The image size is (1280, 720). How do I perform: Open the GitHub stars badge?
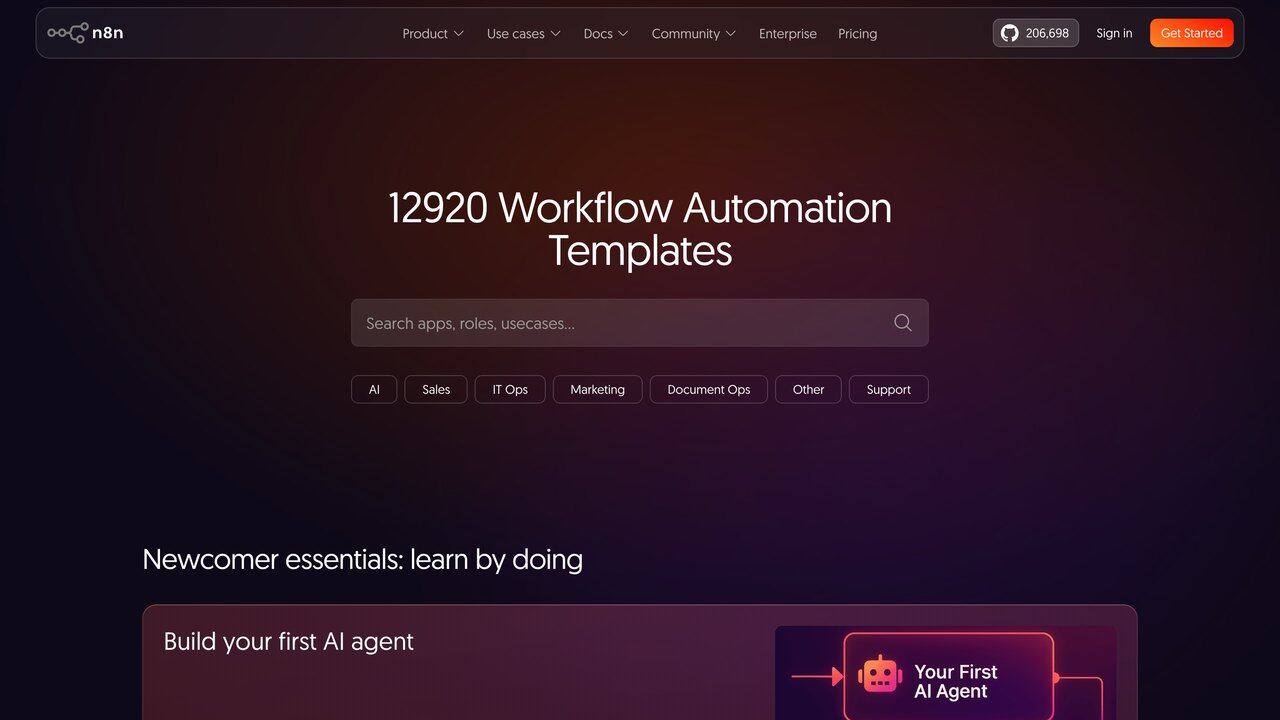point(1035,33)
